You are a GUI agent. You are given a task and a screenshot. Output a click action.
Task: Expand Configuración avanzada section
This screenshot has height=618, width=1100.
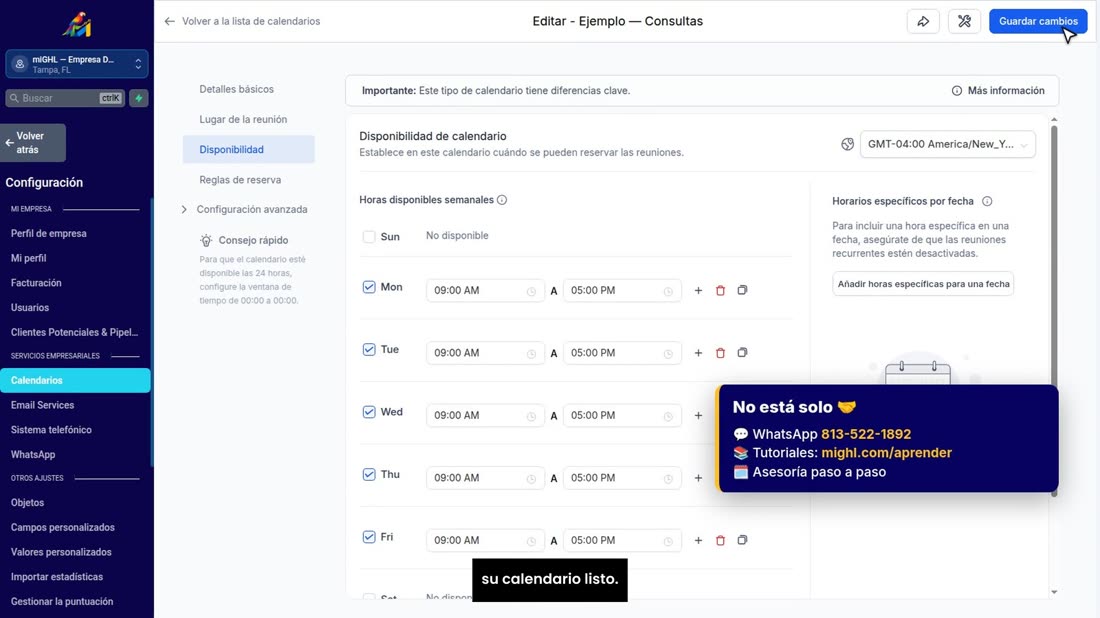(x=245, y=210)
